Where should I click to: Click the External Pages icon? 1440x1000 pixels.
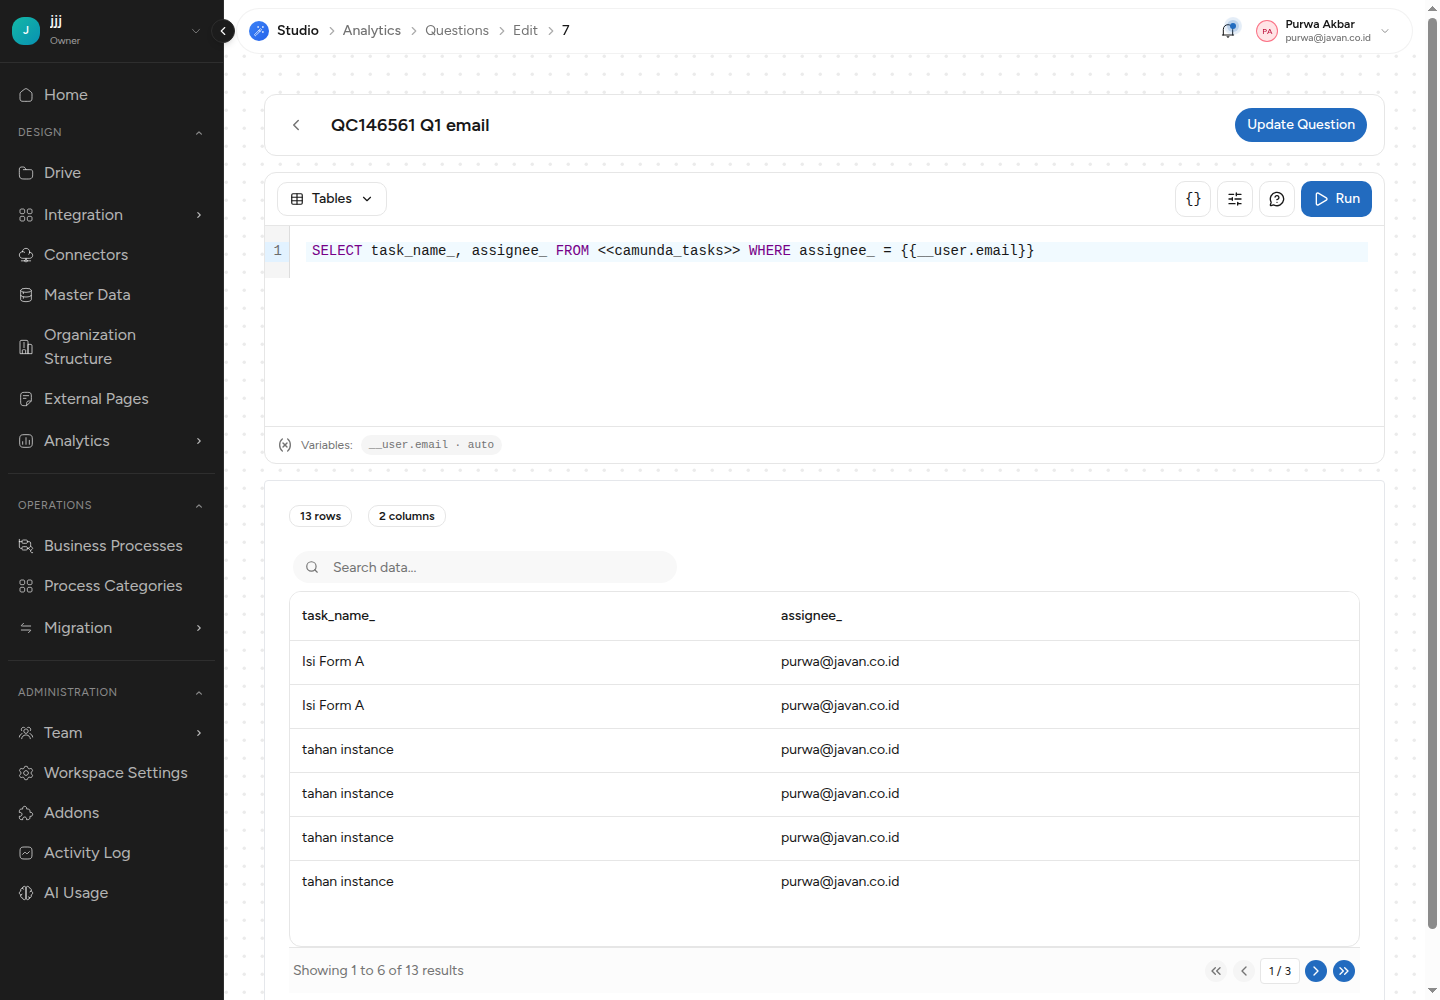click(x=26, y=399)
